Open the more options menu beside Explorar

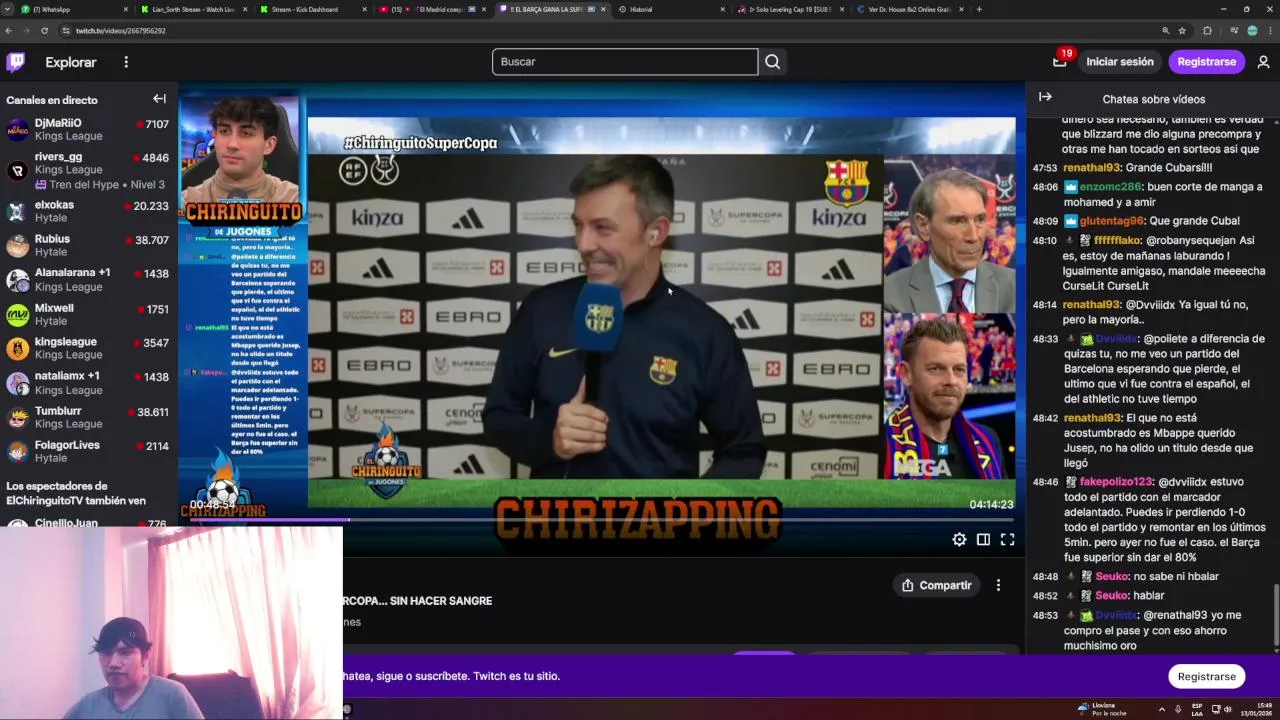coord(126,62)
